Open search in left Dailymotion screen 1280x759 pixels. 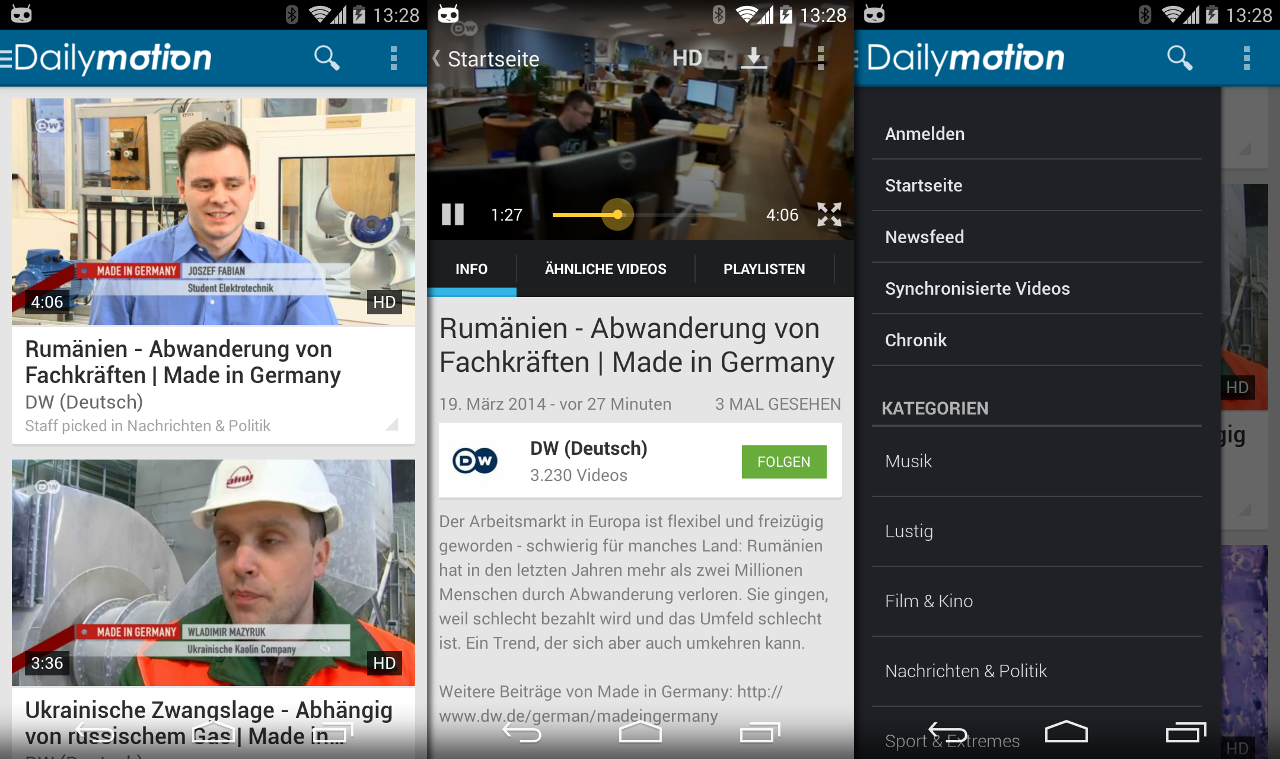point(327,58)
